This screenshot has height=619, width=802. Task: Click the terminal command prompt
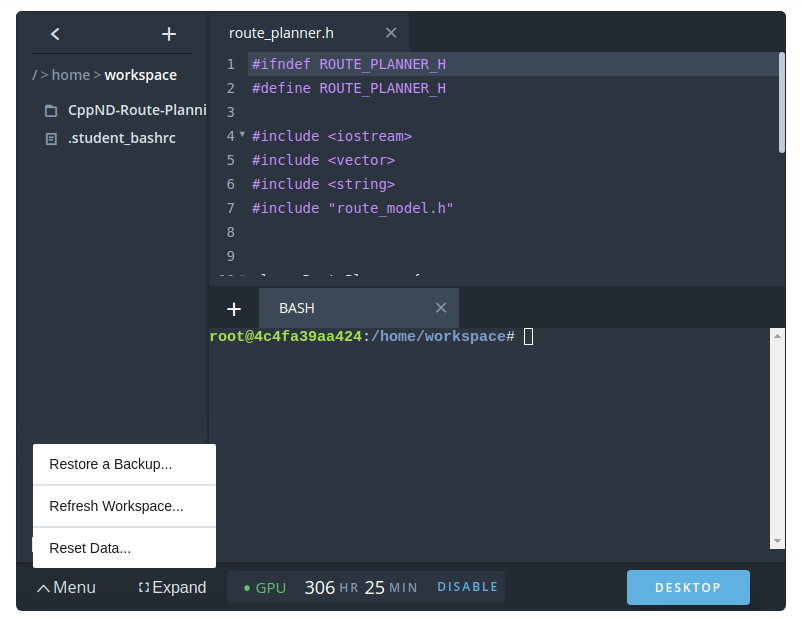click(x=529, y=337)
